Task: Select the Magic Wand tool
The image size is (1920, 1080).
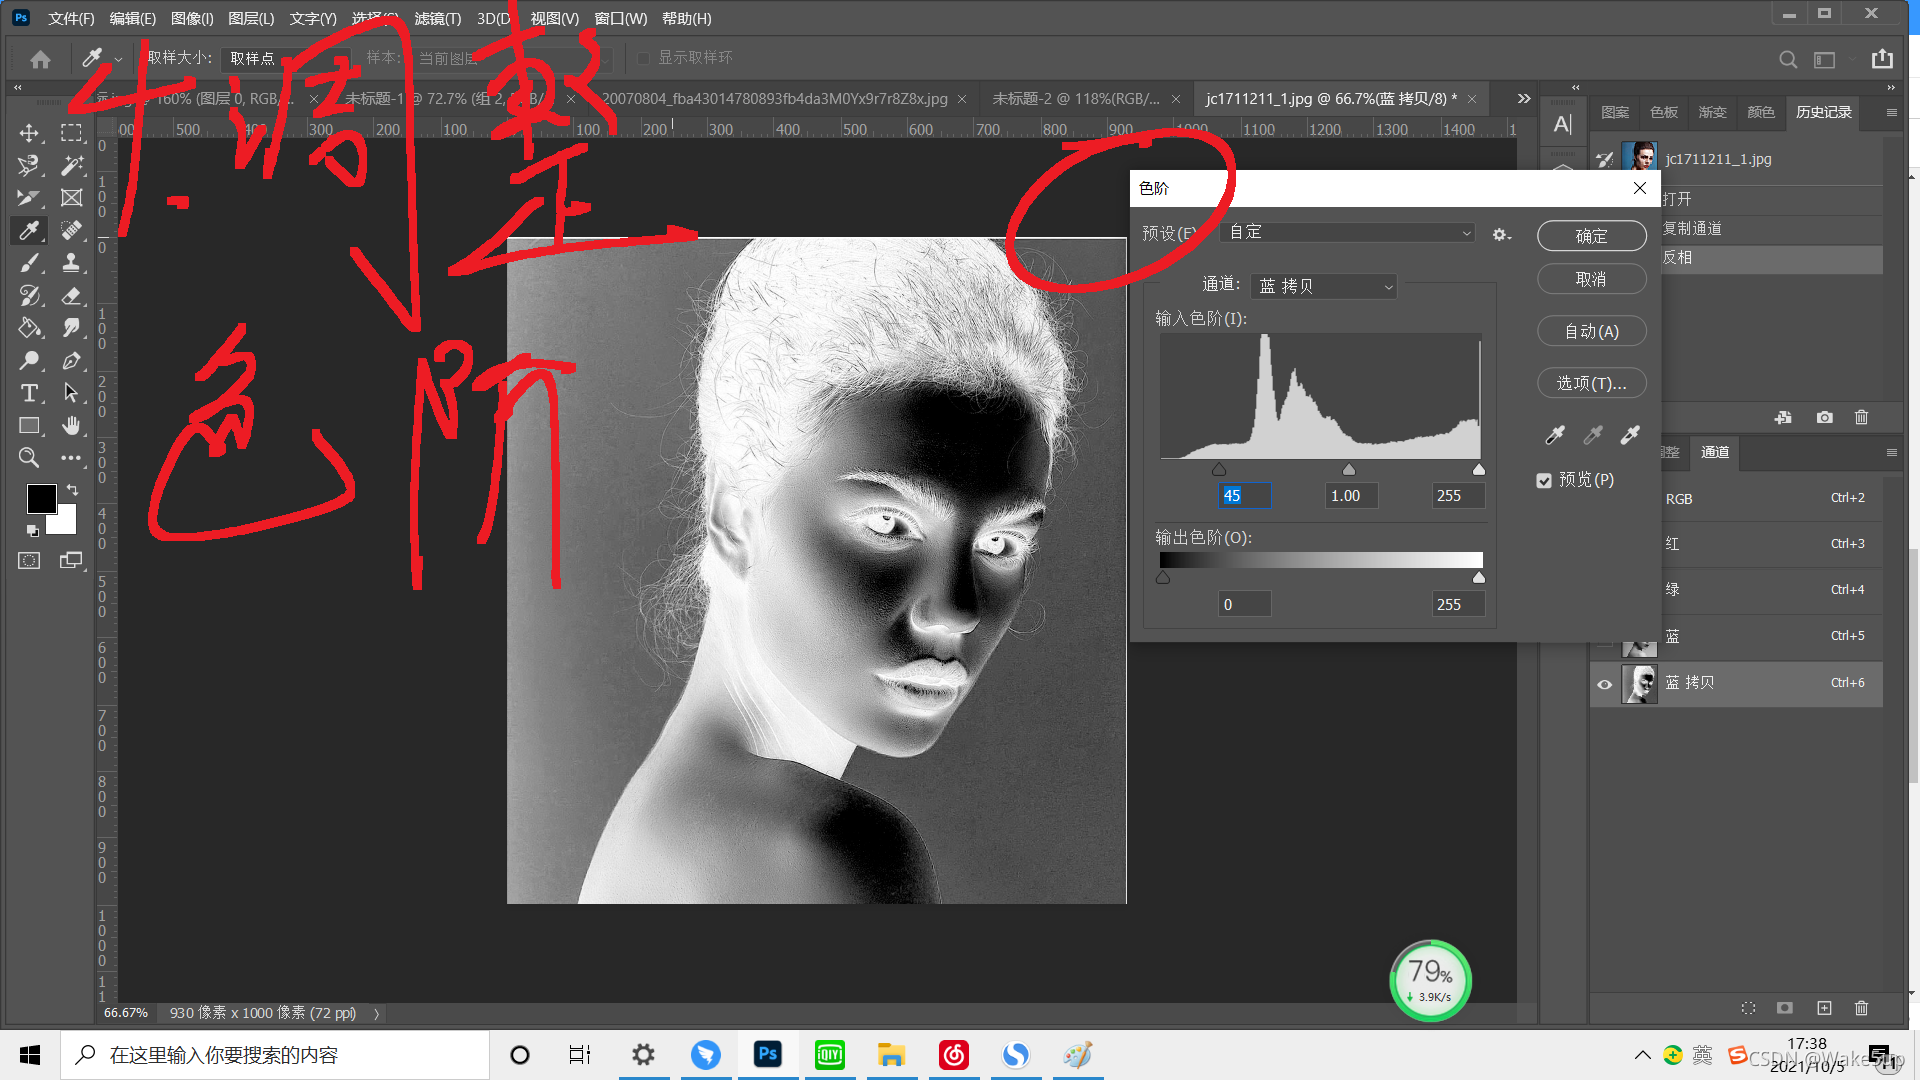Action: pos(71,165)
